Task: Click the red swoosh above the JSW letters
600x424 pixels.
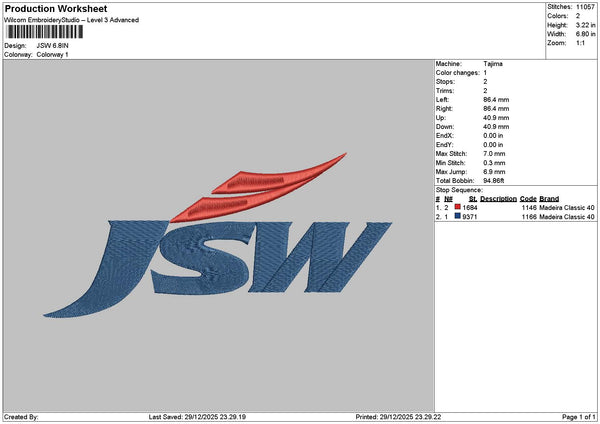Action: (x=258, y=188)
